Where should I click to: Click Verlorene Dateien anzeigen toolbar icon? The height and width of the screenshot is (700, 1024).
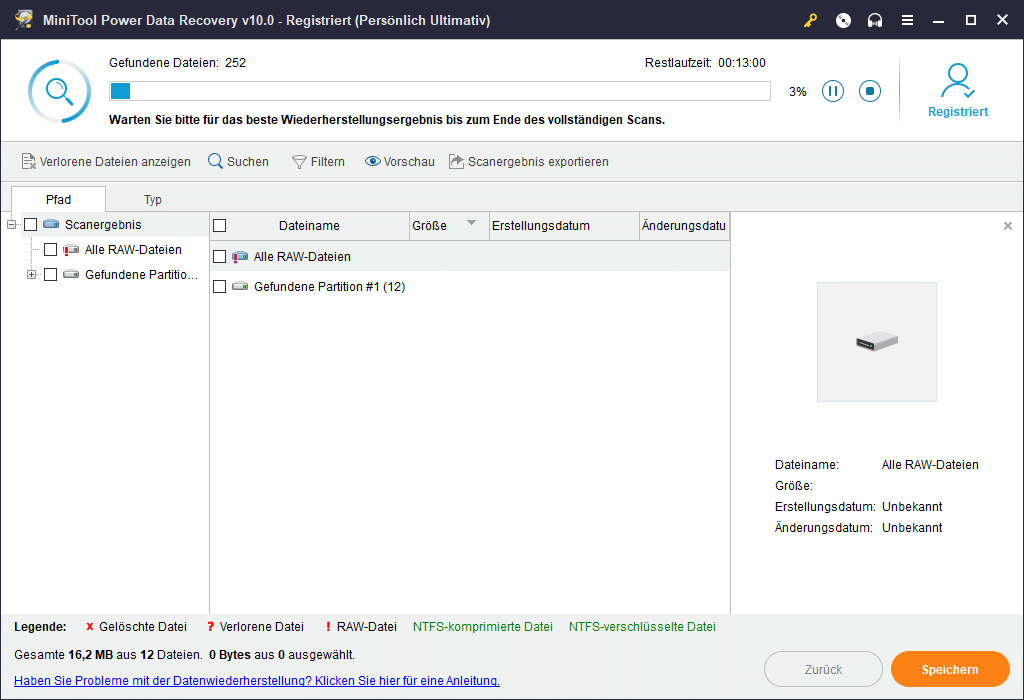[x=29, y=161]
